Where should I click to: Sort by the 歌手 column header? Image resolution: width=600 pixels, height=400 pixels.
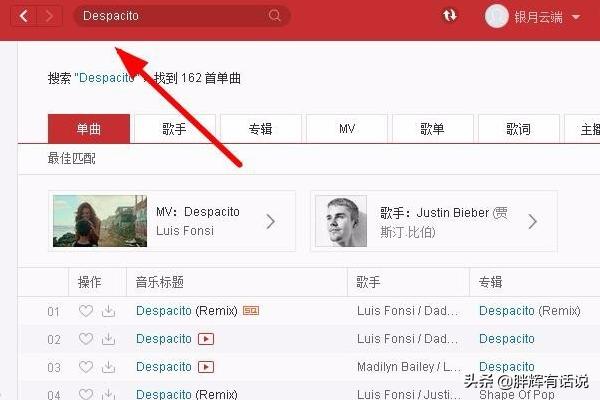[368, 282]
